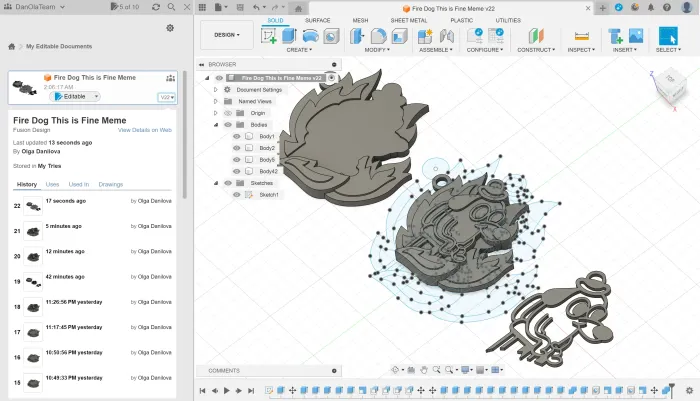Undo the last action

pyautogui.click(x=256, y=8)
